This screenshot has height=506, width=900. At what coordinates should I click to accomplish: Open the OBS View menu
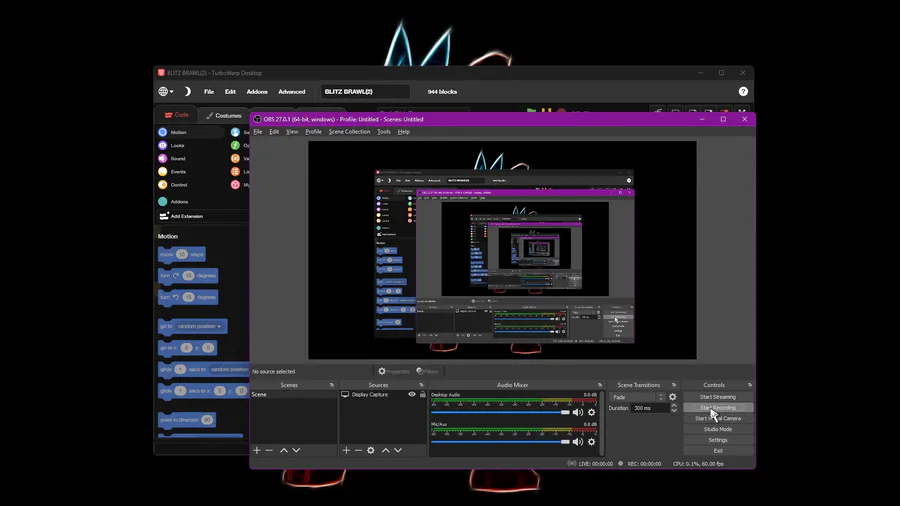tap(292, 132)
